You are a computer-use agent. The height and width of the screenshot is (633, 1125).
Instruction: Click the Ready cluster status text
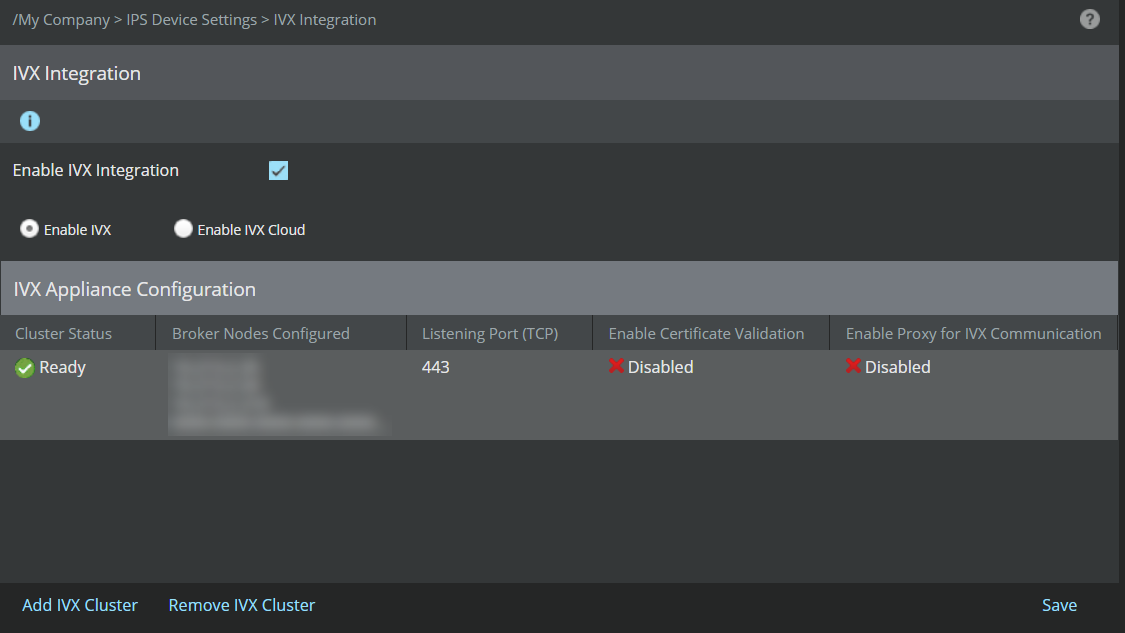[62, 367]
